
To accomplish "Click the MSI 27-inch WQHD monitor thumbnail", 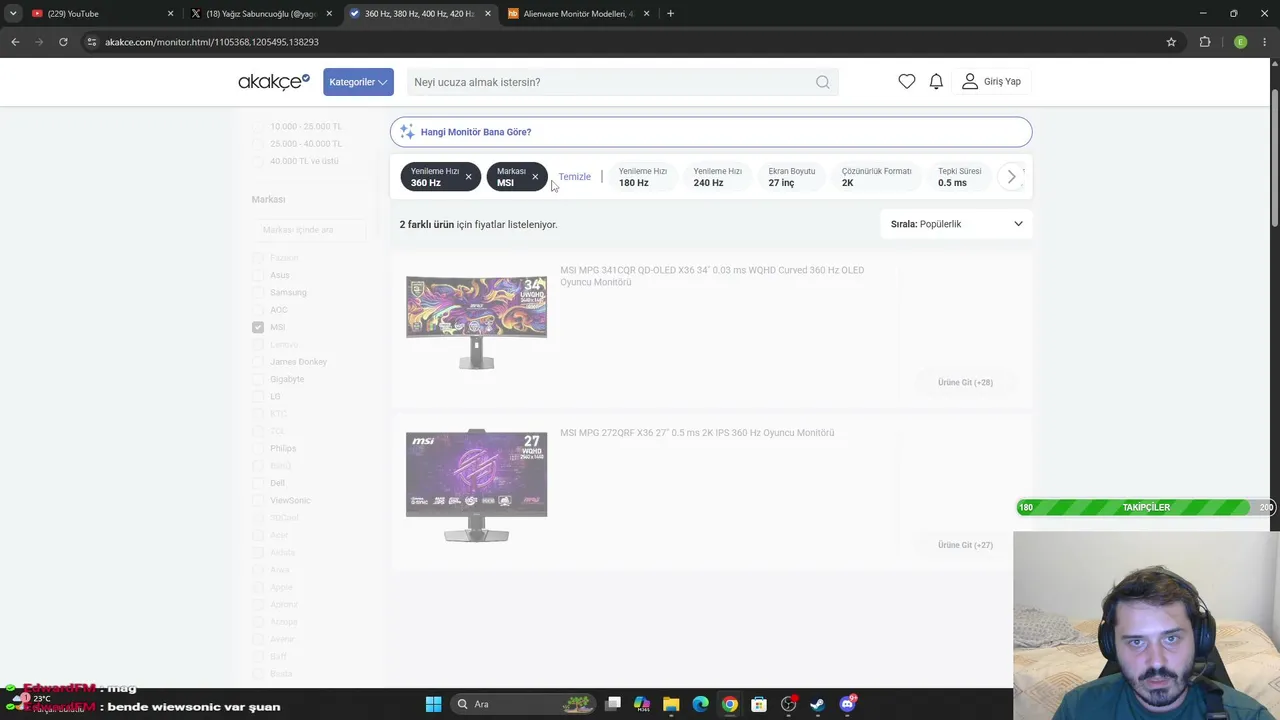I will (x=476, y=486).
